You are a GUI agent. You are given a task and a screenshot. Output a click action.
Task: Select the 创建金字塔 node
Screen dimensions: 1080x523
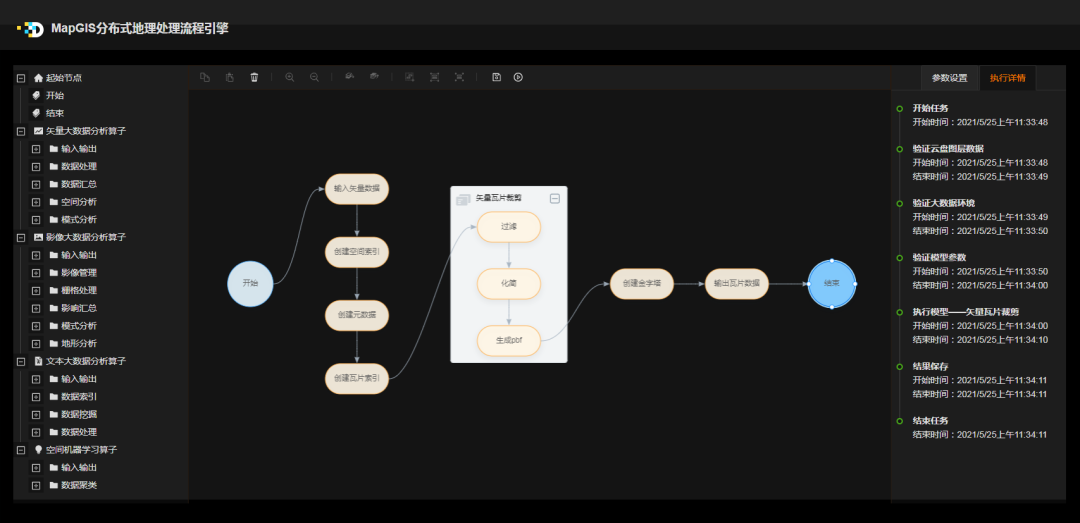pos(642,283)
